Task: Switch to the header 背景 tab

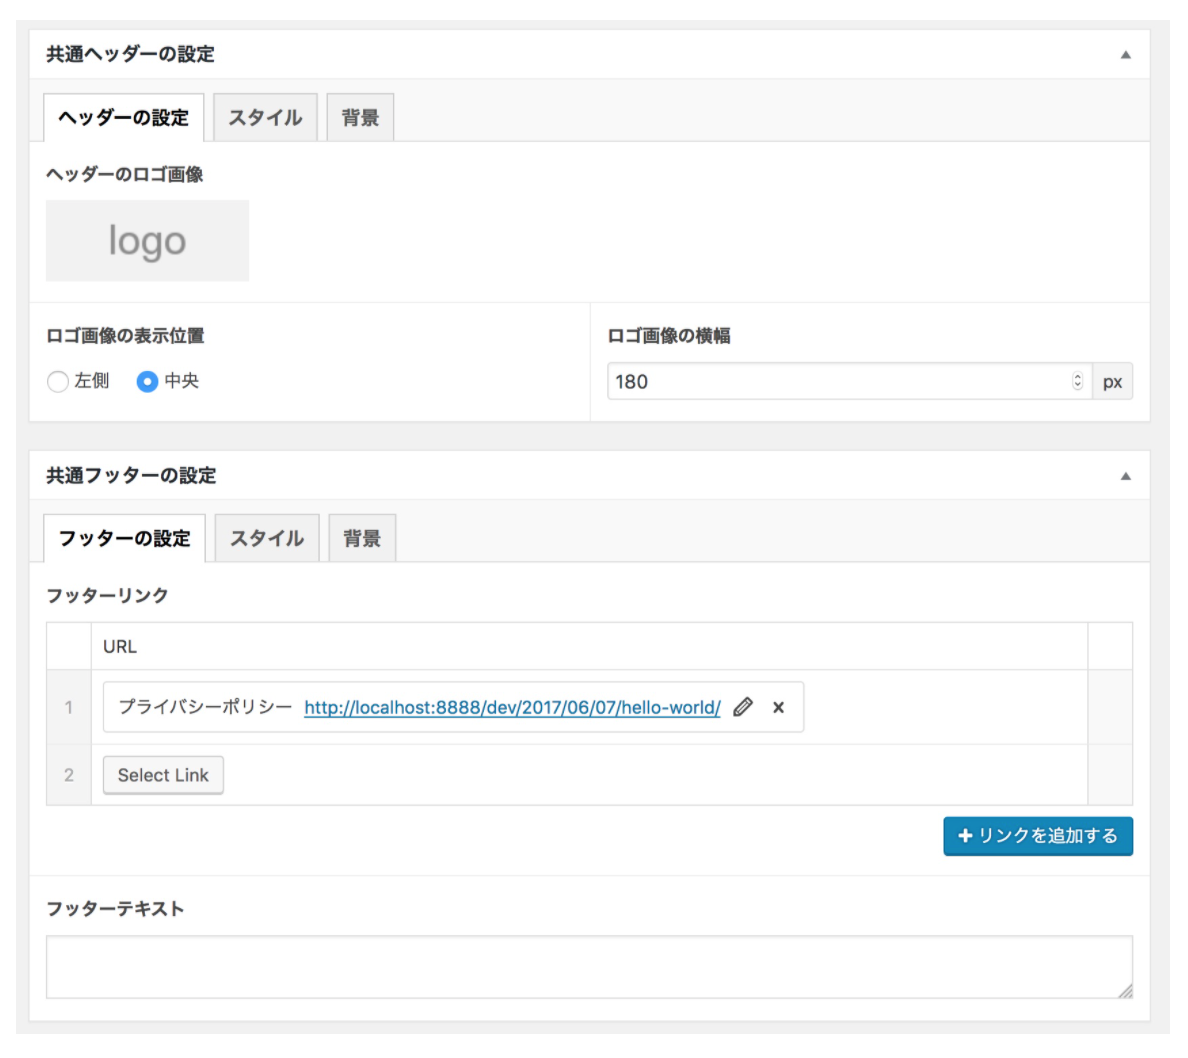Action: coord(360,118)
